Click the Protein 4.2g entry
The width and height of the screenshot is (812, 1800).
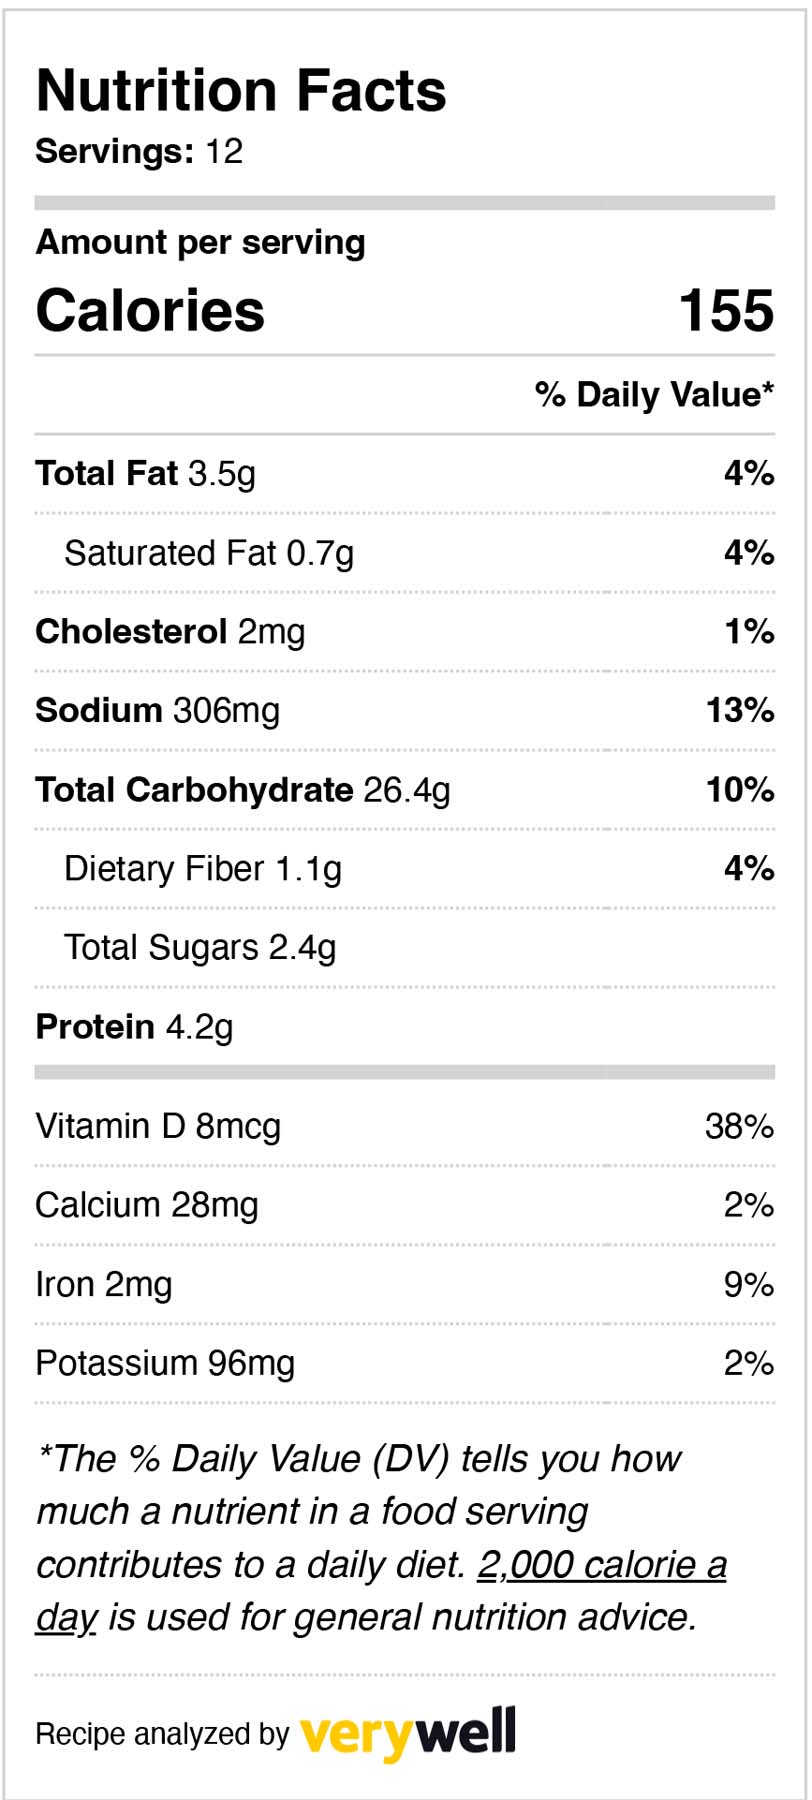click(134, 1026)
